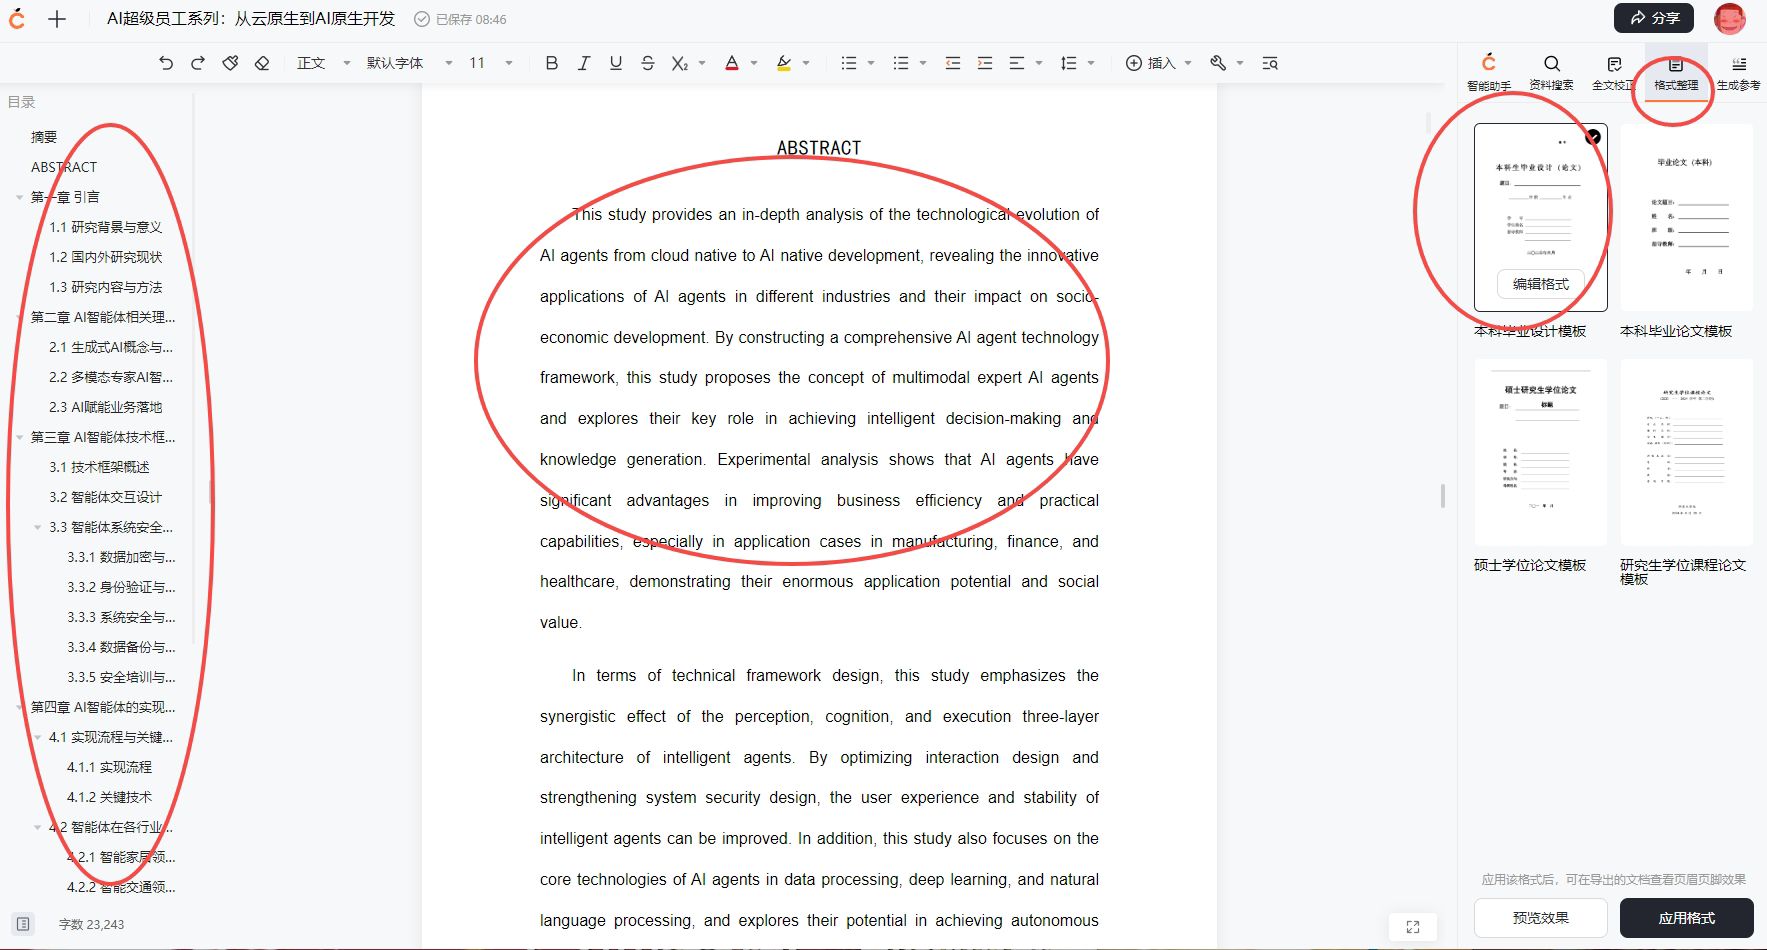Open the 生成参考 tab
1767x950 pixels.
click(1739, 72)
